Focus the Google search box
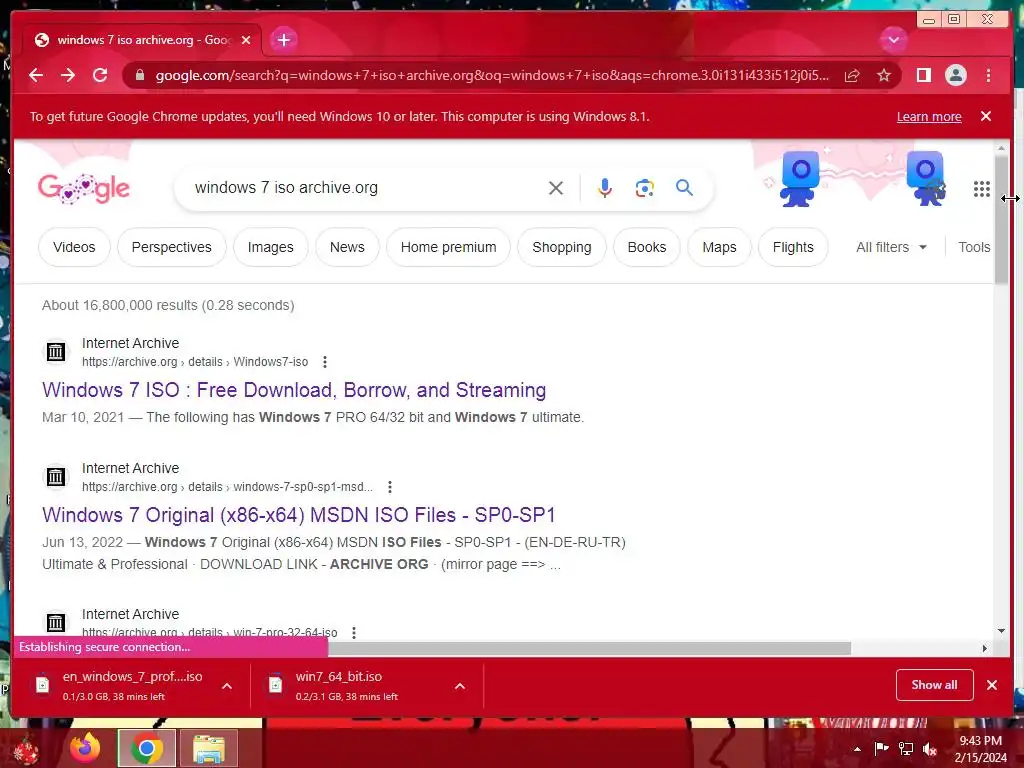This screenshot has width=1024, height=768. click(x=366, y=188)
